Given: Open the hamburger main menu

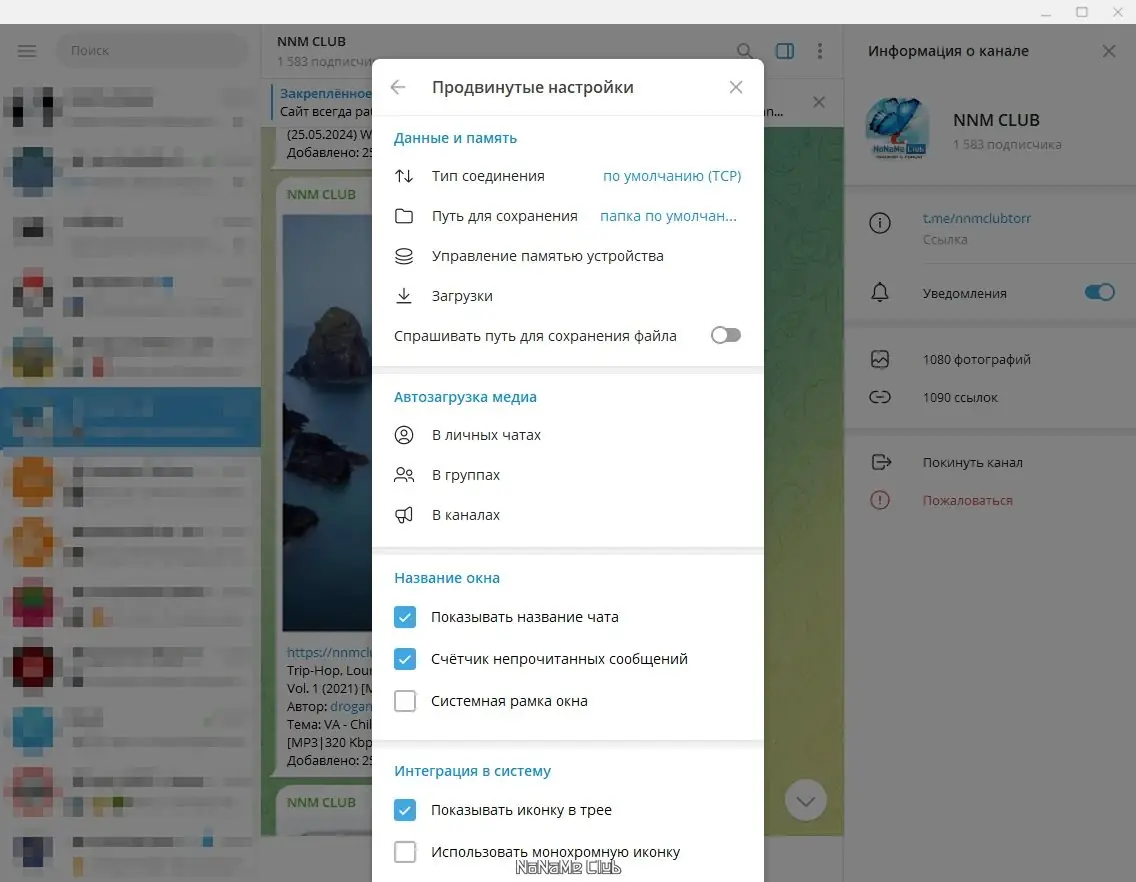Looking at the screenshot, I should click(x=27, y=50).
